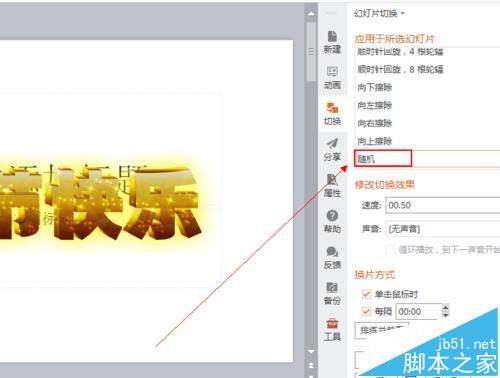Select the 随机 (Random) transition
Image resolution: width=500 pixels, height=378 pixels.
428,159
